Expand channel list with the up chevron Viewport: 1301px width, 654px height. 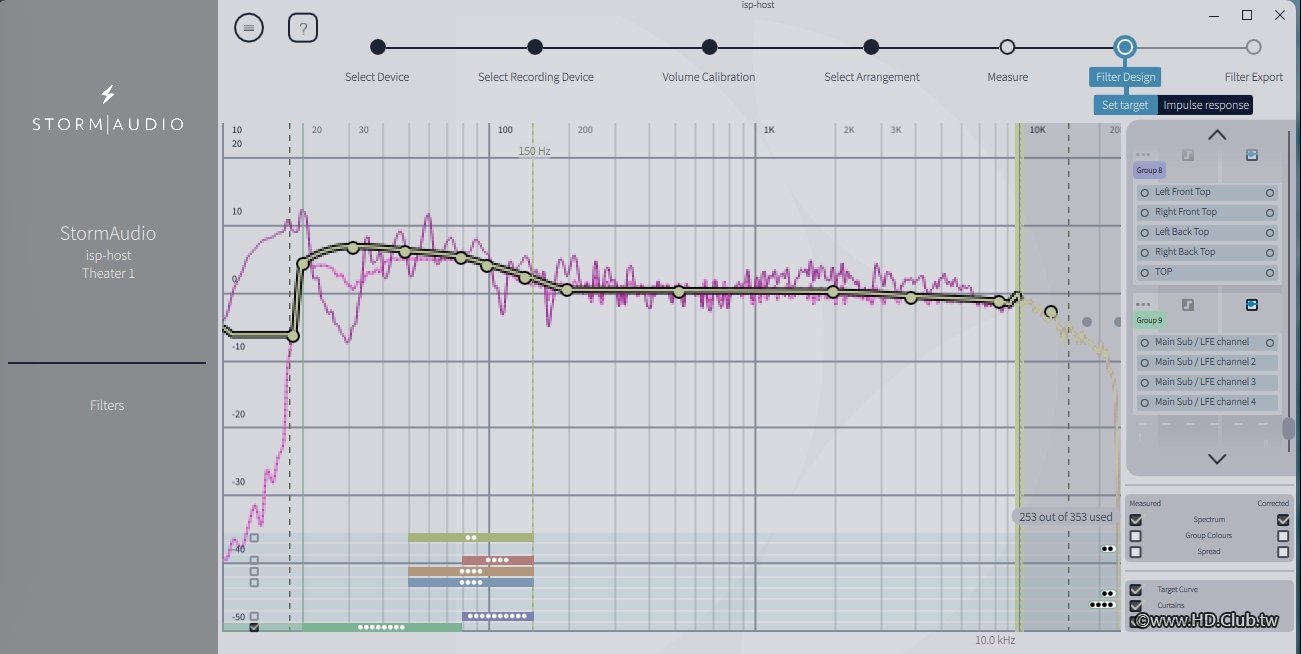click(1216, 135)
